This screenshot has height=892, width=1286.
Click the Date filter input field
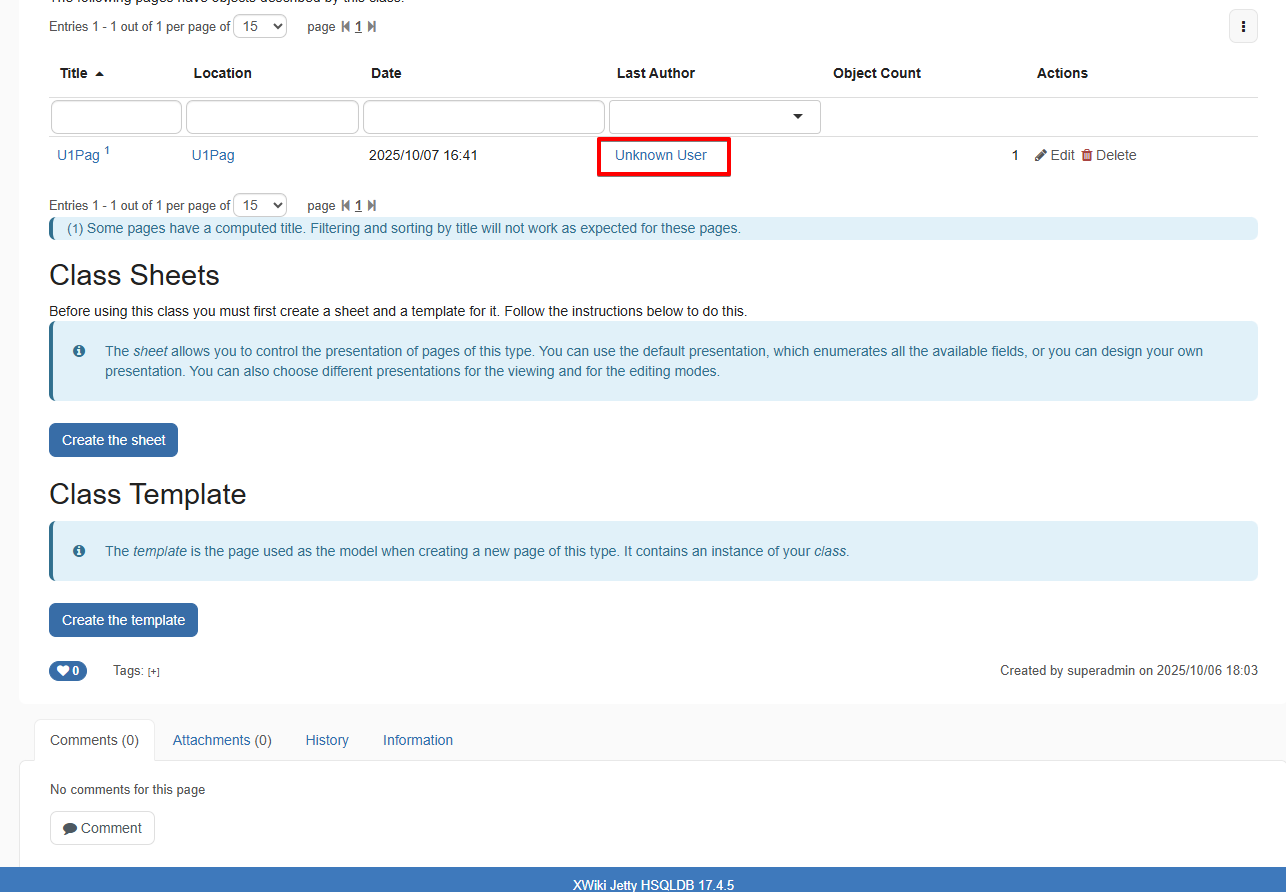pos(483,117)
